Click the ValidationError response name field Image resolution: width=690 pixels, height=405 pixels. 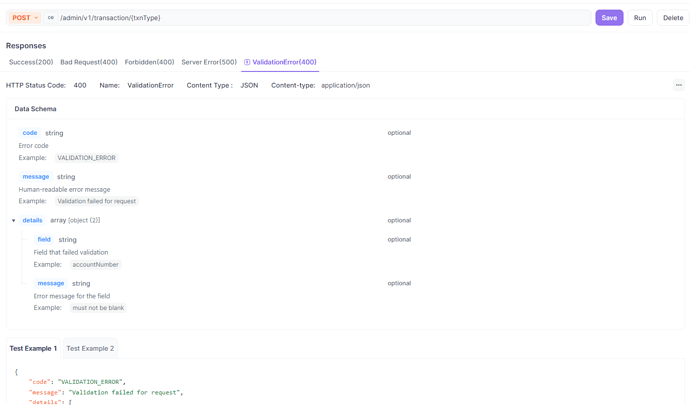click(150, 85)
